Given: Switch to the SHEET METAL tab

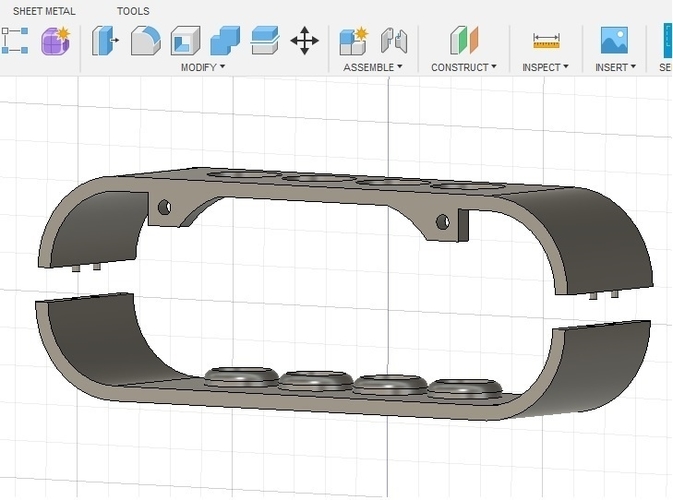Looking at the screenshot, I should (44, 11).
